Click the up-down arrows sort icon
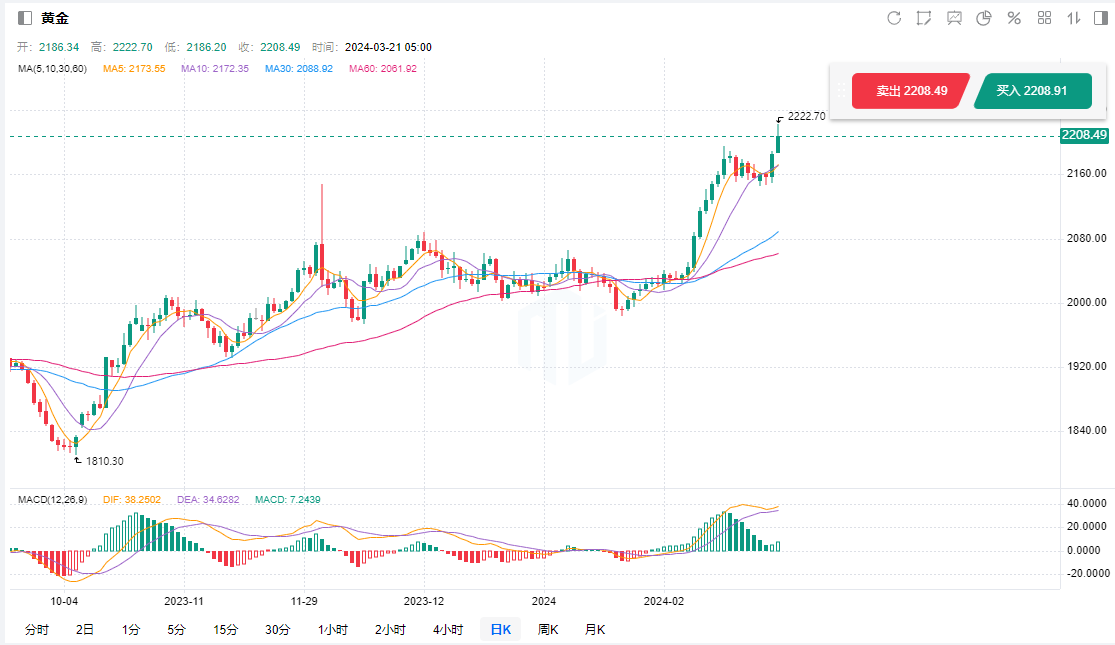The width and height of the screenshot is (1115, 645). coord(1074,18)
